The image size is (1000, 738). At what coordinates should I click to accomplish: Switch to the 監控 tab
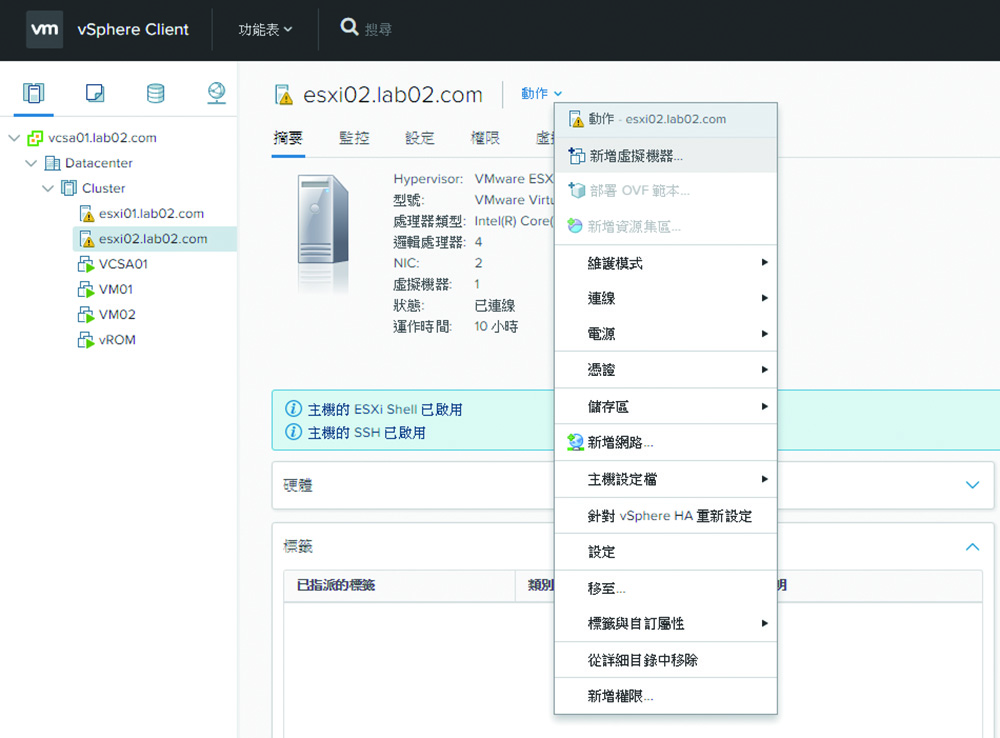[354, 138]
